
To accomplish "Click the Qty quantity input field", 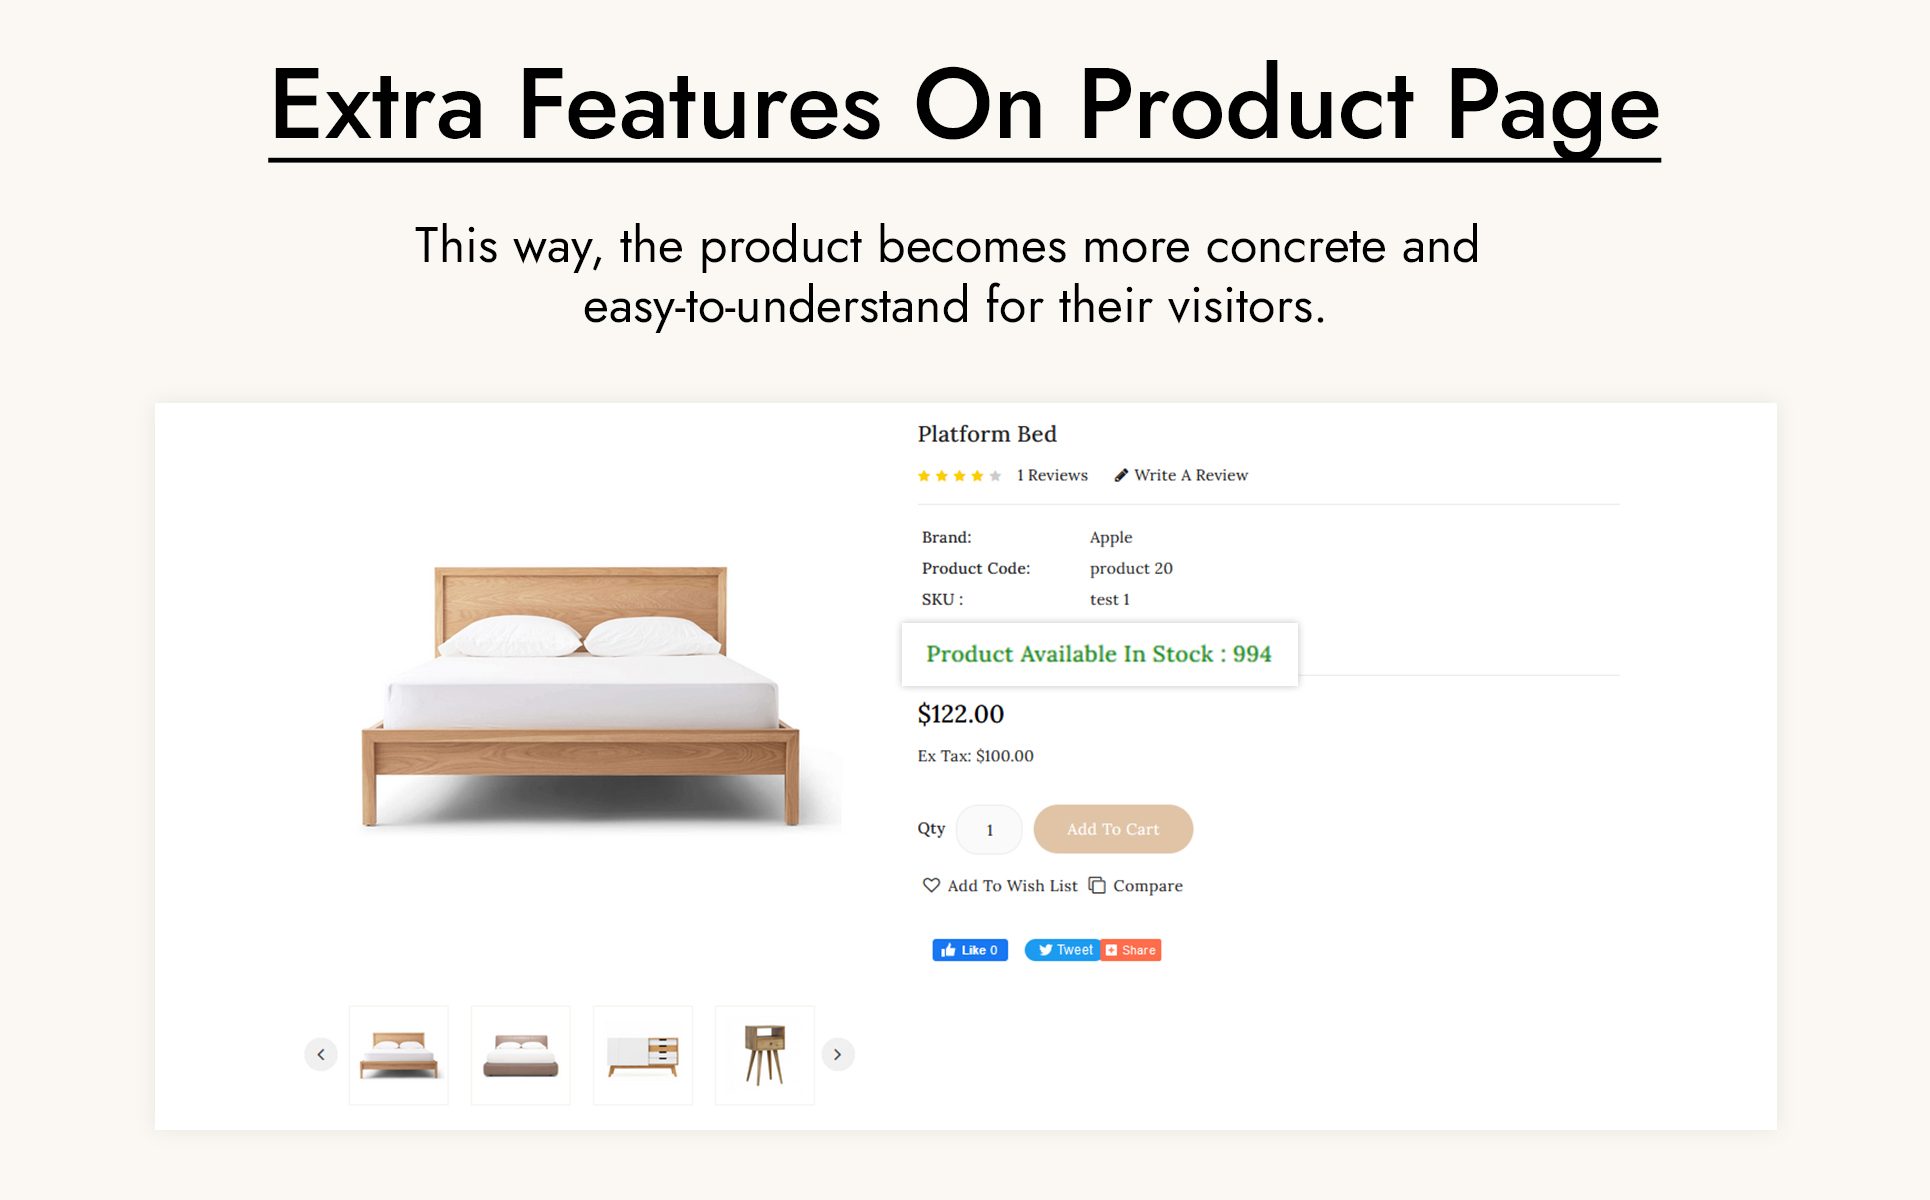I will pos(989,829).
